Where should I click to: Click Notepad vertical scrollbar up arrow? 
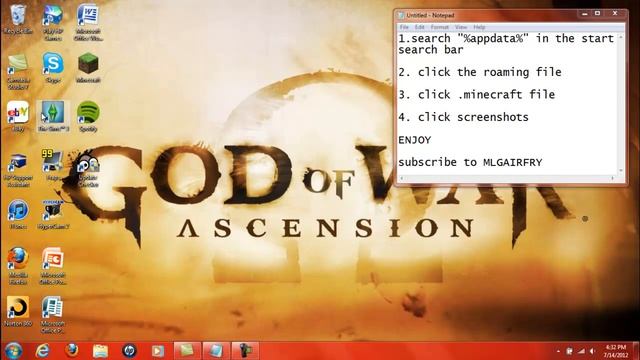tap(621, 37)
